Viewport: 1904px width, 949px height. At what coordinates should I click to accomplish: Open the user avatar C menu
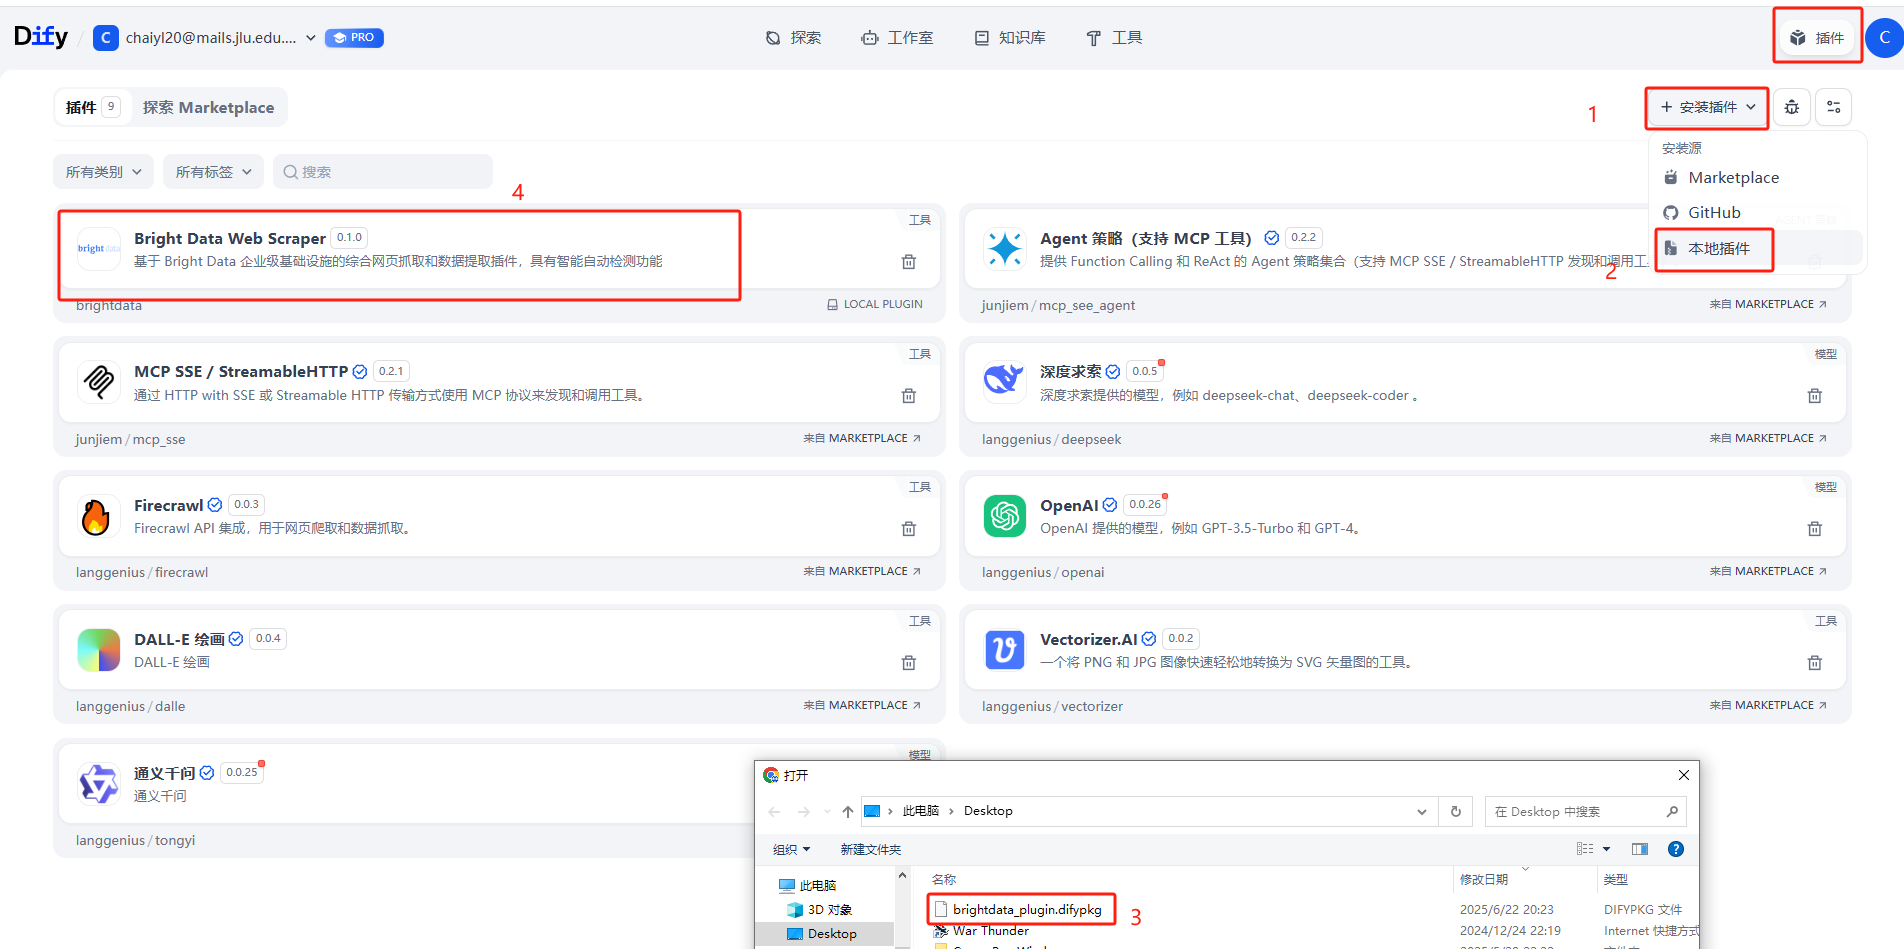pyautogui.click(x=1885, y=38)
